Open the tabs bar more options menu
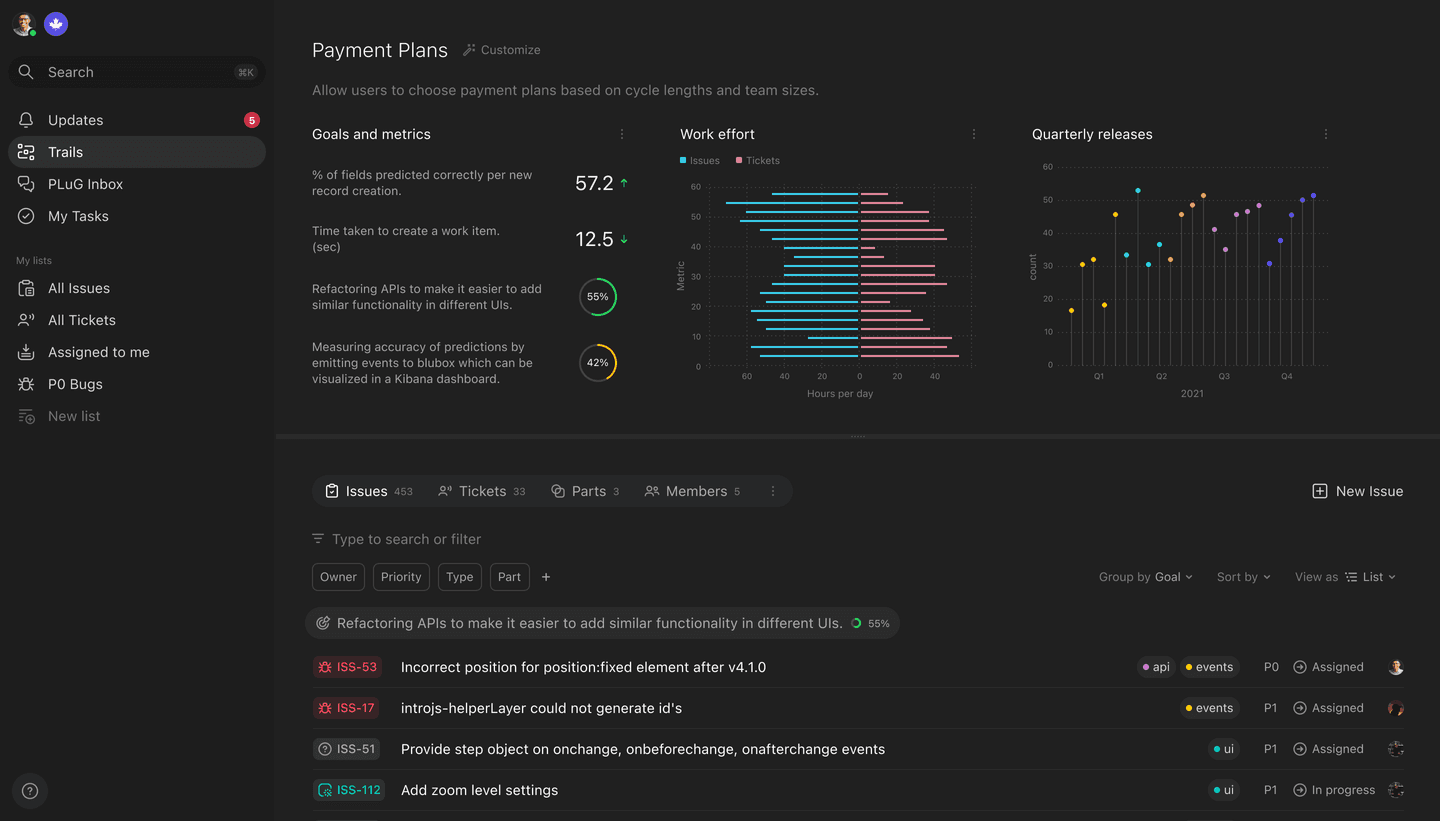Screen dimensions: 1440x821 773,491
